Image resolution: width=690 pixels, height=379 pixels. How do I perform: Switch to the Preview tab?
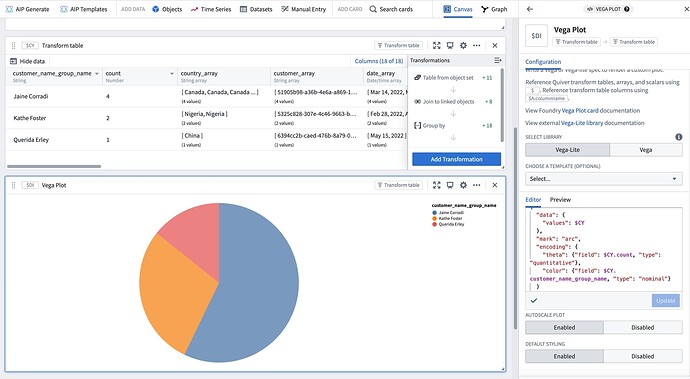click(x=560, y=199)
